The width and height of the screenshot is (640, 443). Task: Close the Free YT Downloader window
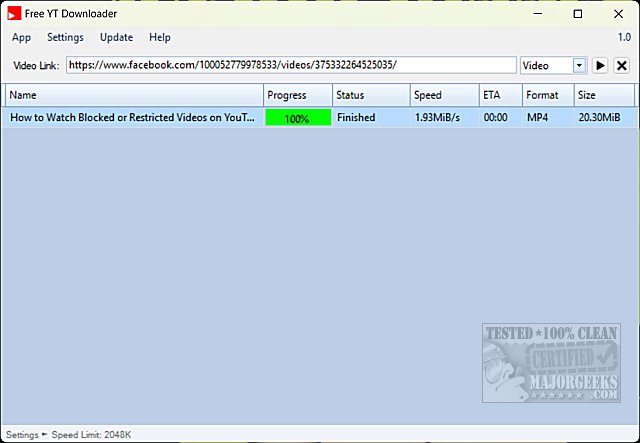coord(618,14)
